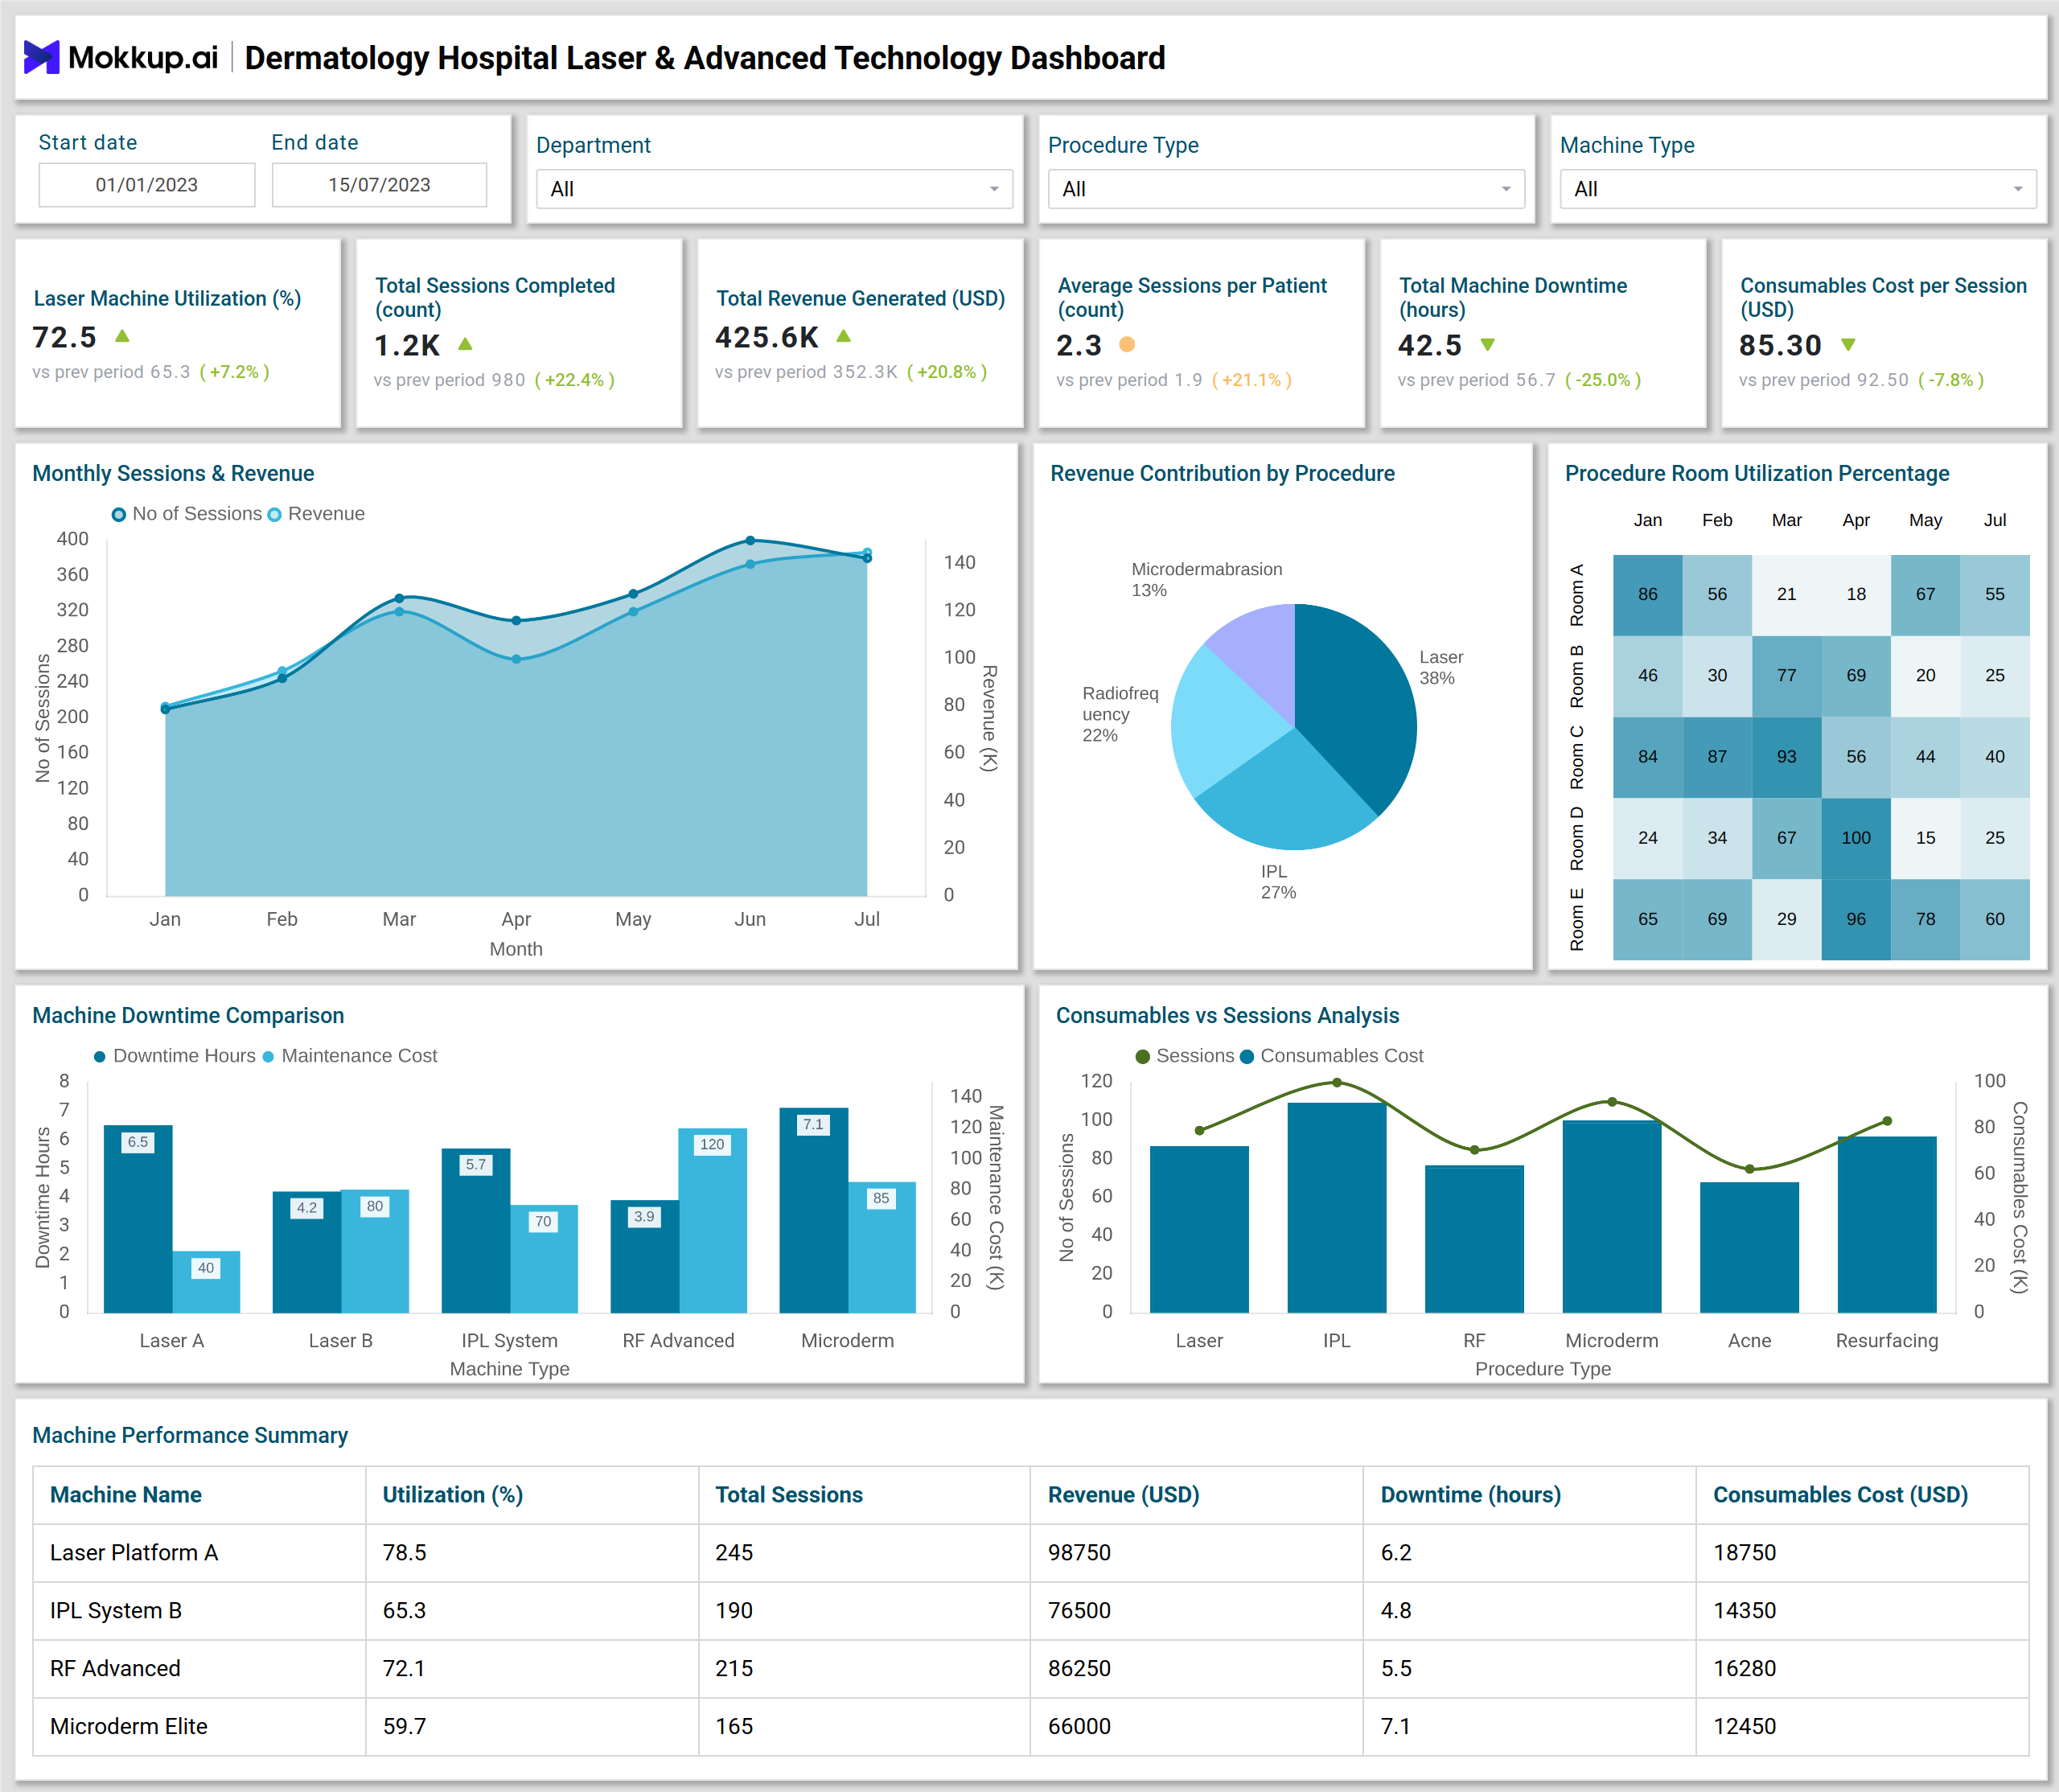Image resolution: width=2059 pixels, height=1792 pixels.
Task: Click the IPL consumables cost bar
Action: [x=1337, y=1208]
